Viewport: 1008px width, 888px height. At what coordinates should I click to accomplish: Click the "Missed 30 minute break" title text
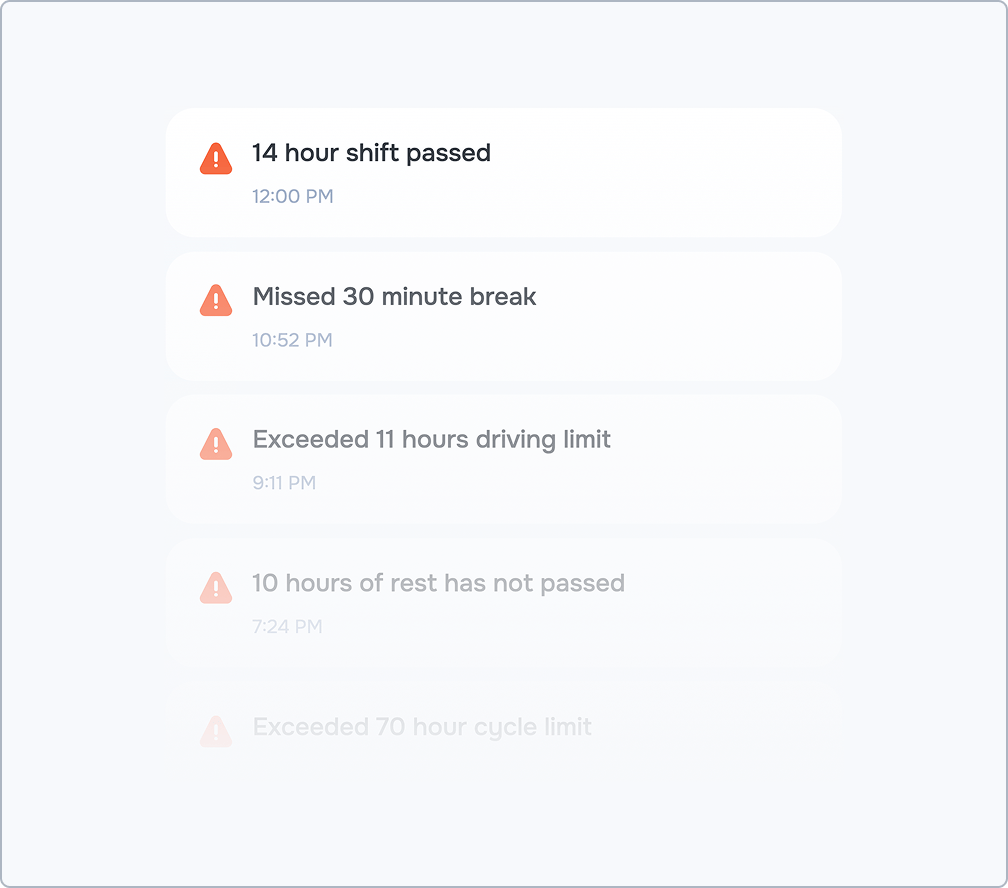pyautogui.click(x=394, y=297)
